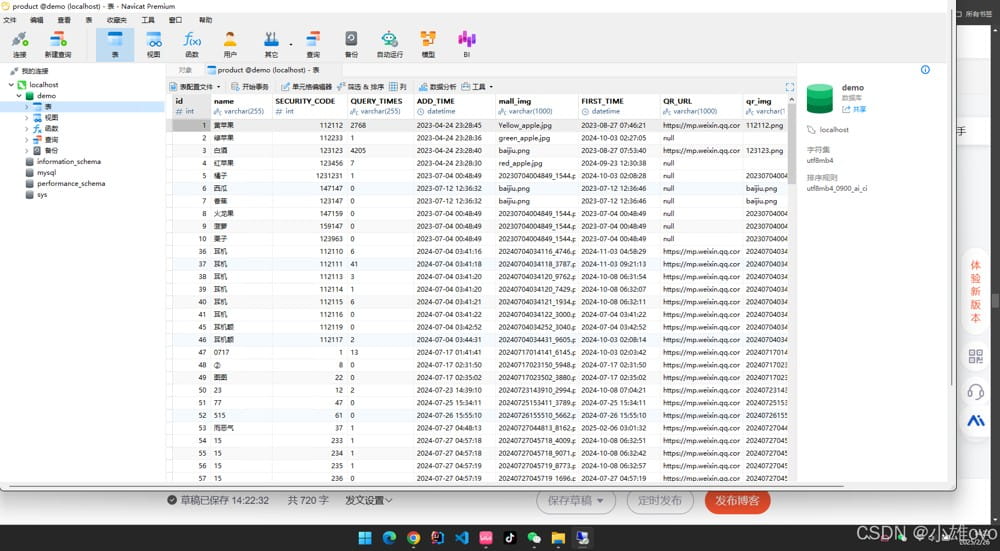Open the 收藏夹 menu in menu bar
The image size is (1000, 551).
[x=117, y=20]
